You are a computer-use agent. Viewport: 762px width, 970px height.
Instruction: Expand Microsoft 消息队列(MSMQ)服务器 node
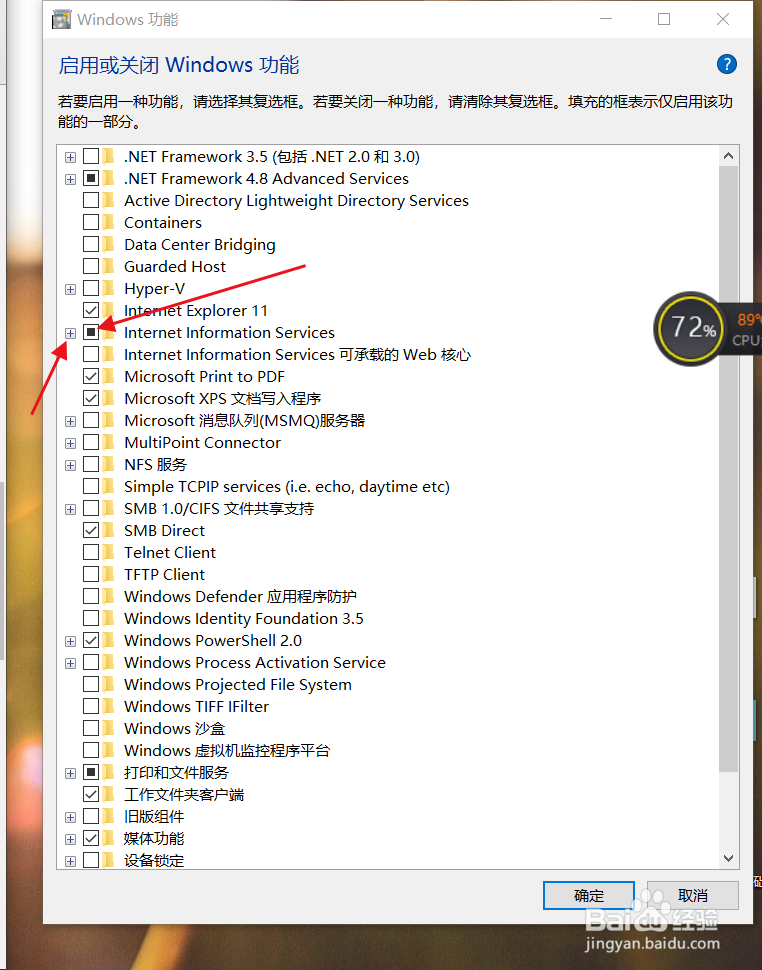(71, 421)
